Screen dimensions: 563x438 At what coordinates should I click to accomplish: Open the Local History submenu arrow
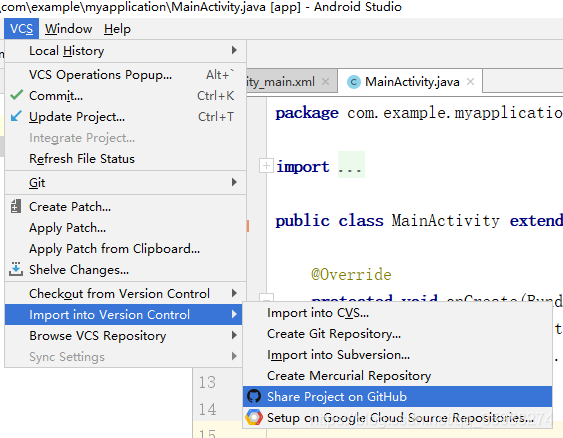click(x=234, y=50)
